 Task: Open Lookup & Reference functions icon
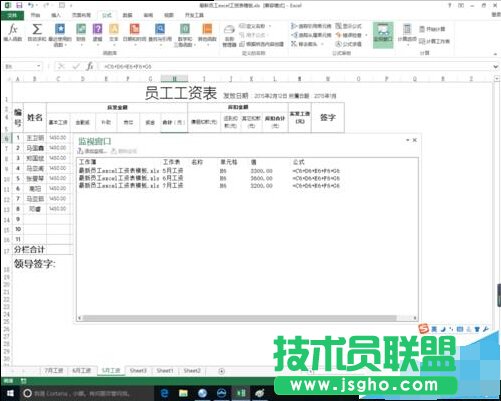[x=160, y=32]
